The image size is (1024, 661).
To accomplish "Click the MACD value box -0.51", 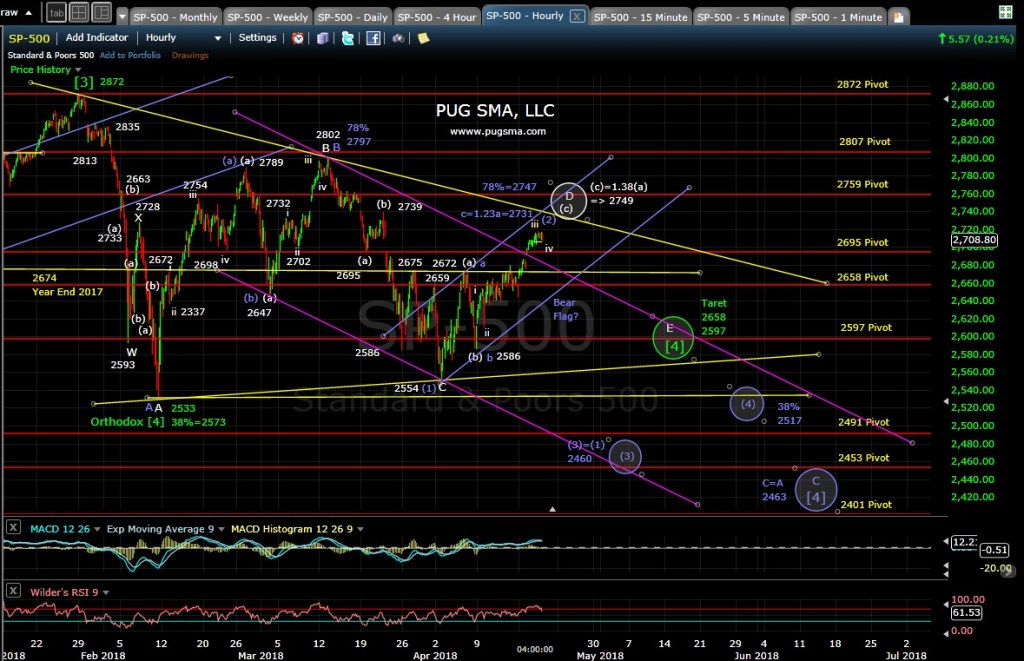I will [994, 549].
